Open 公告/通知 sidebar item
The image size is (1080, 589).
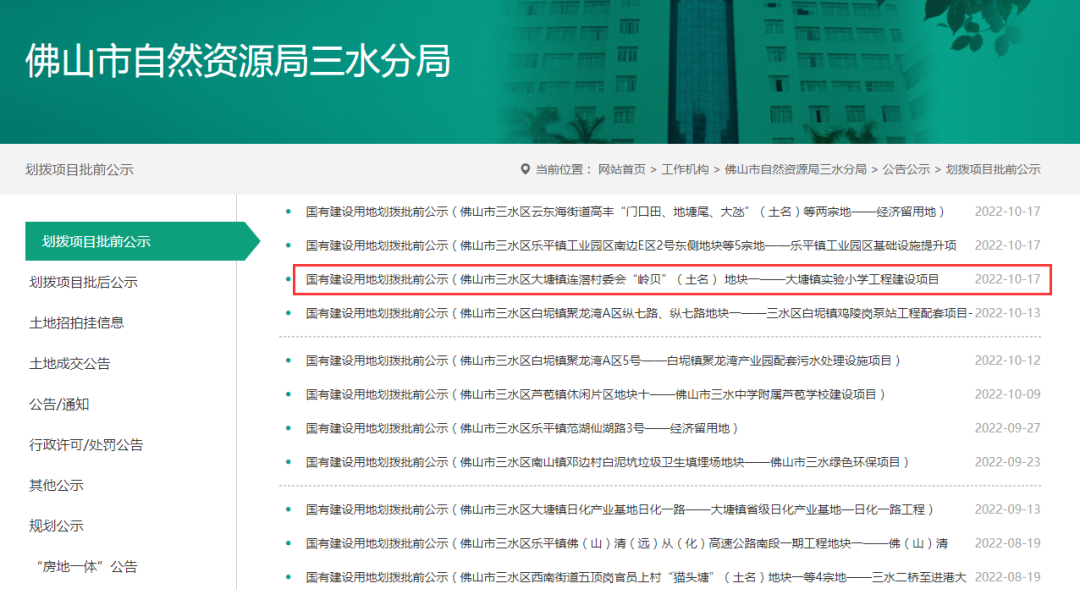click(x=59, y=404)
